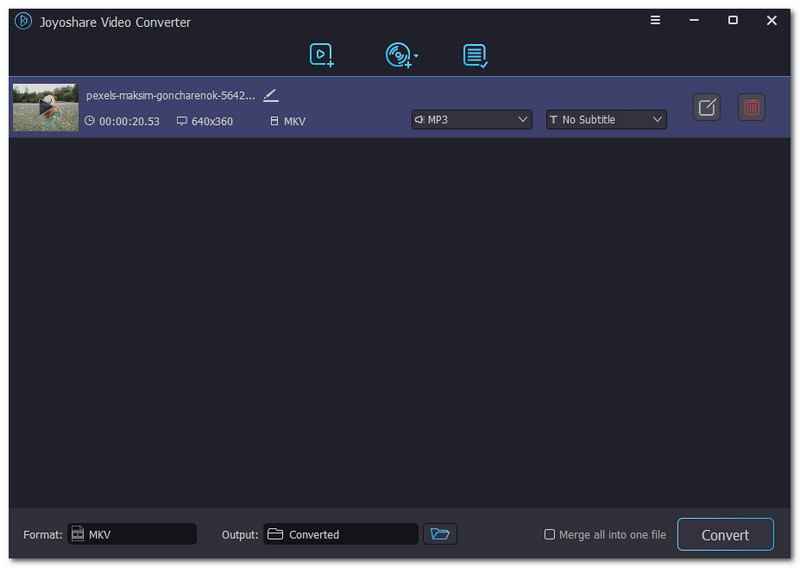
Task: Click the Edit video icon
Action: pyautogui.click(x=707, y=107)
